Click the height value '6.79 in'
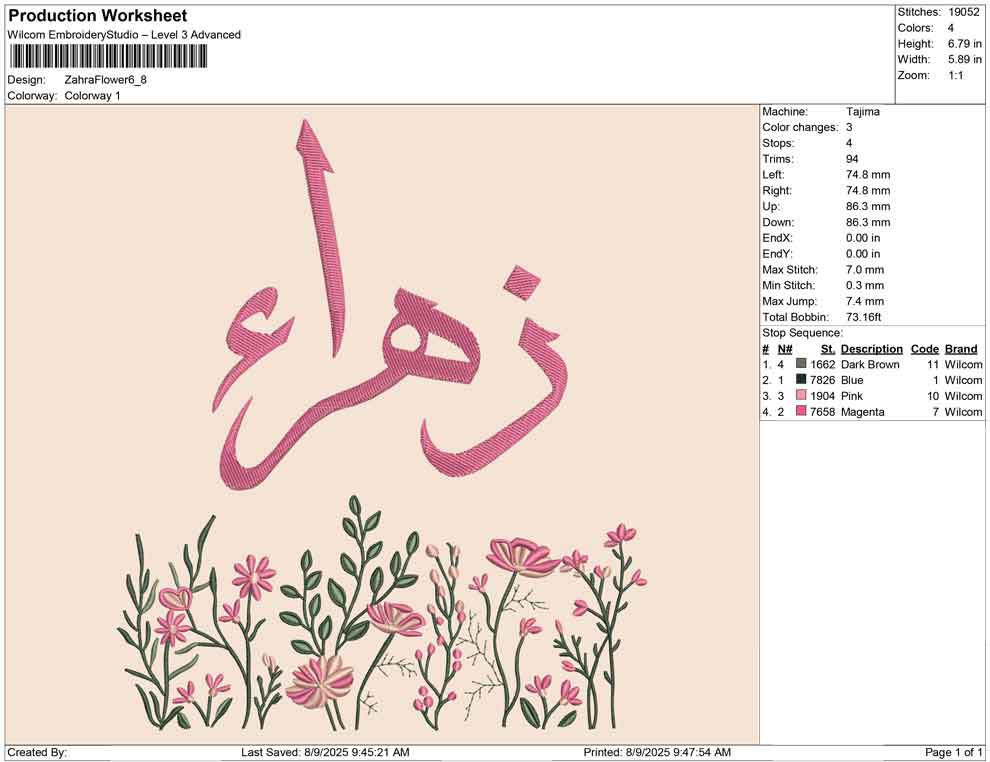This screenshot has height=762, width=990. click(x=965, y=44)
